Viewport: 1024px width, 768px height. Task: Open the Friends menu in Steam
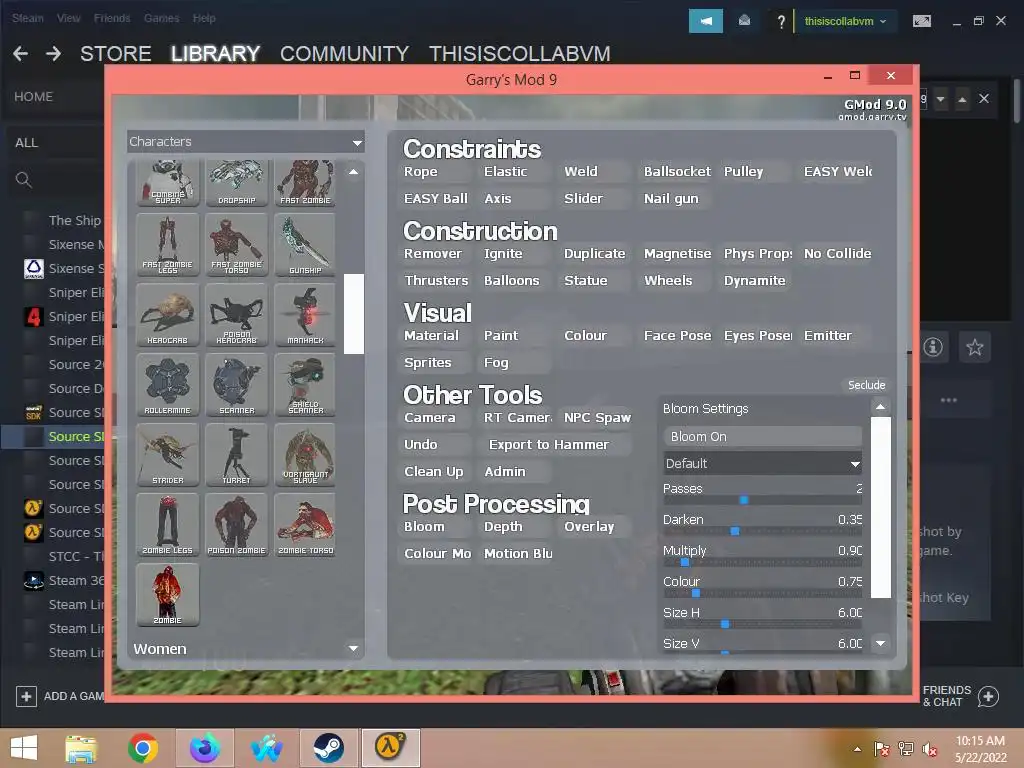pyautogui.click(x=112, y=18)
